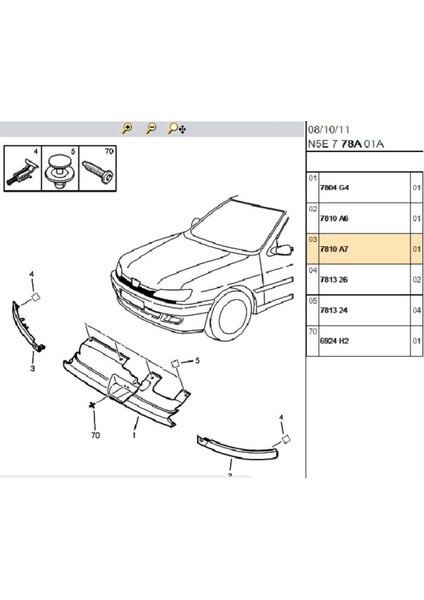424x600 pixels.
Task: Click the front grille panel part drawing
Action: click(126, 381)
